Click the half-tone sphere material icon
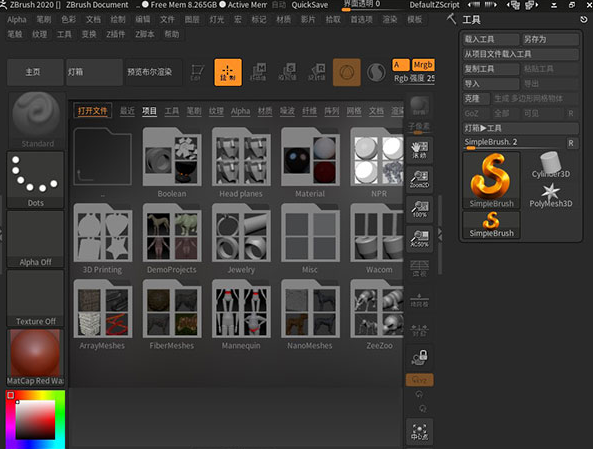Viewport: 593px width, 449px height. pos(376,72)
